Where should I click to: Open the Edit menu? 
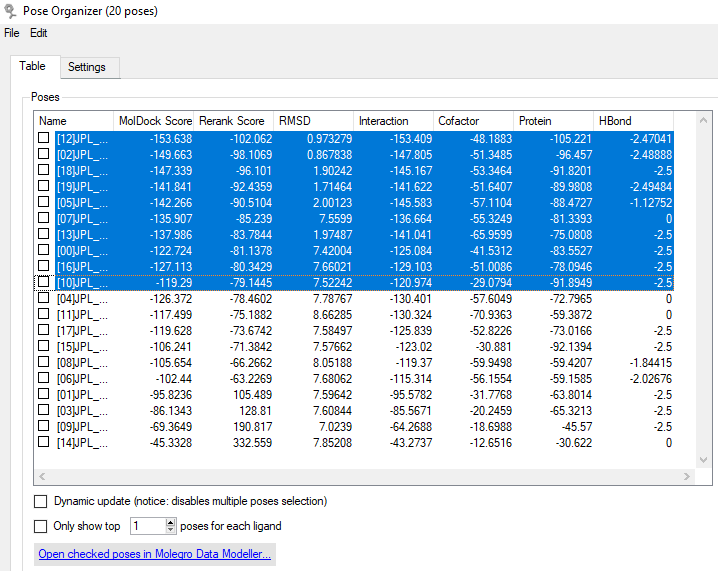(38, 33)
